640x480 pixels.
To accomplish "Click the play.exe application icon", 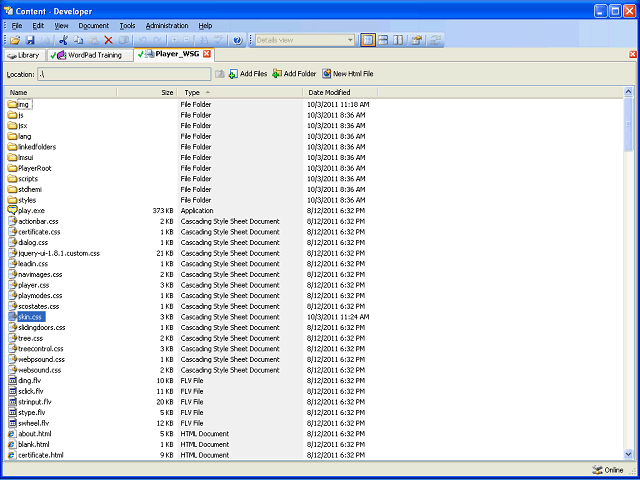I will pos(13,211).
